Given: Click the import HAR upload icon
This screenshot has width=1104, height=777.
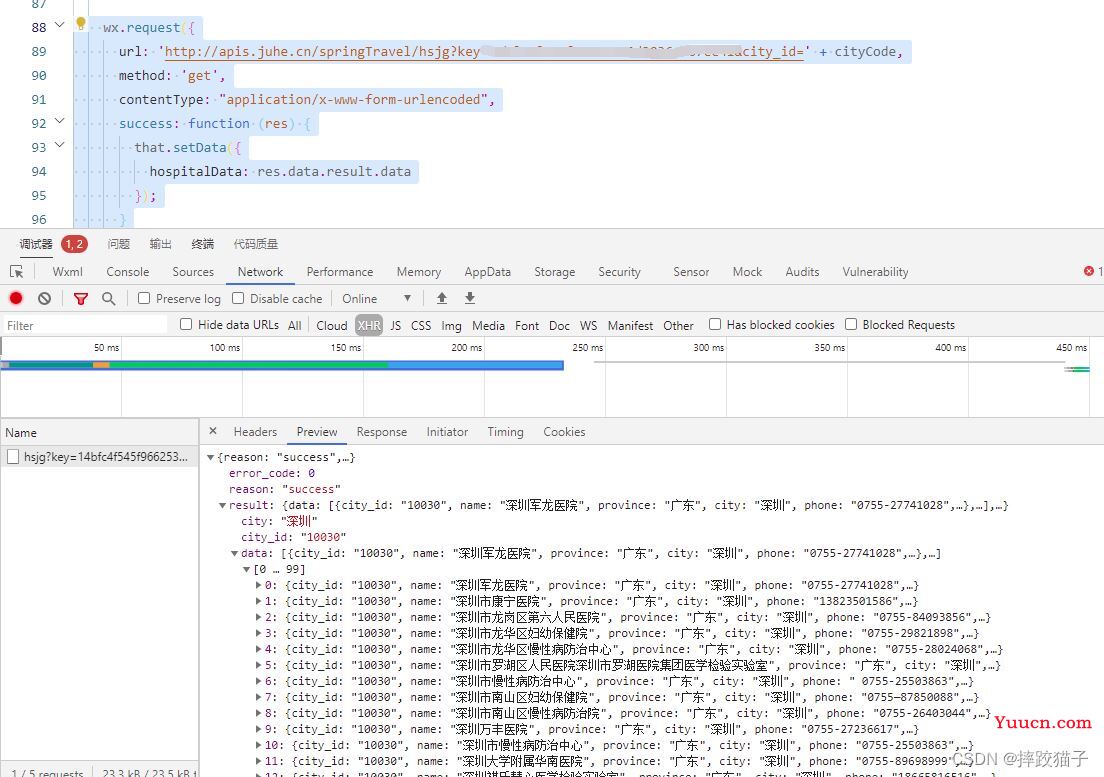Looking at the screenshot, I should pyautogui.click(x=441, y=298).
